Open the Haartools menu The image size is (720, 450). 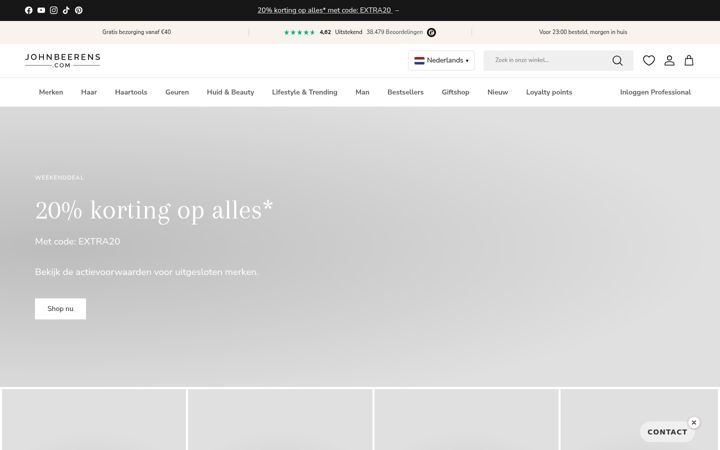point(131,92)
